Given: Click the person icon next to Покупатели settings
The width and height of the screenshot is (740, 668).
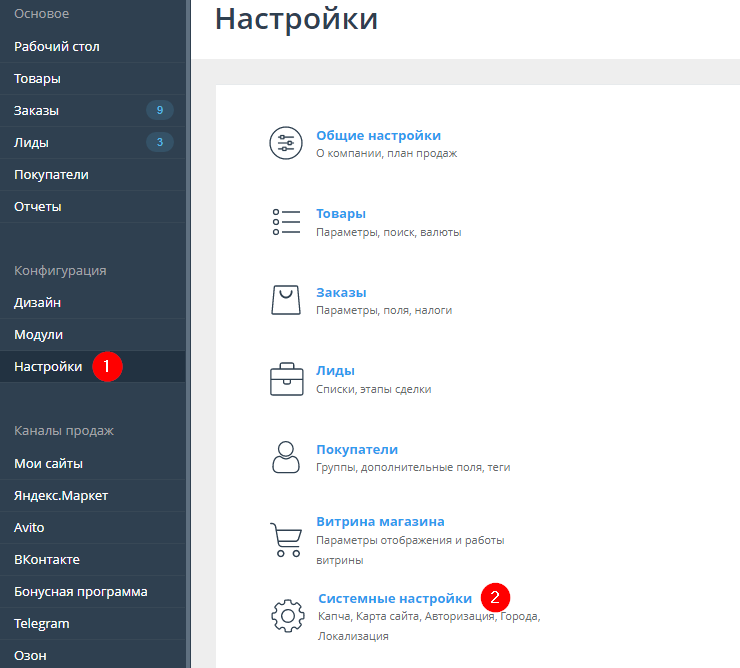Looking at the screenshot, I should [286, 457].
